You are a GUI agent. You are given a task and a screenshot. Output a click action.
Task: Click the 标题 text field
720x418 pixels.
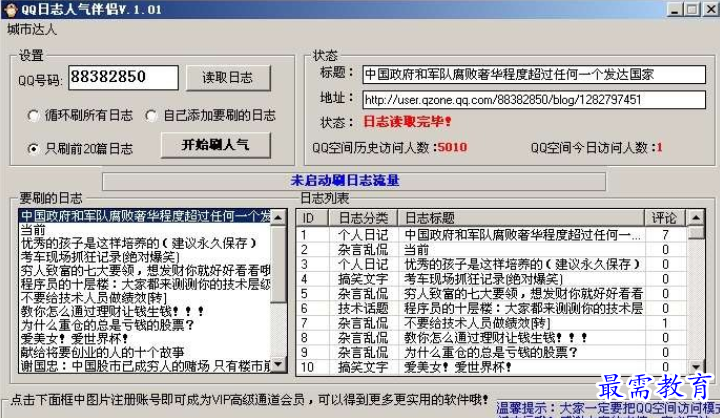[x=534, y=74]
